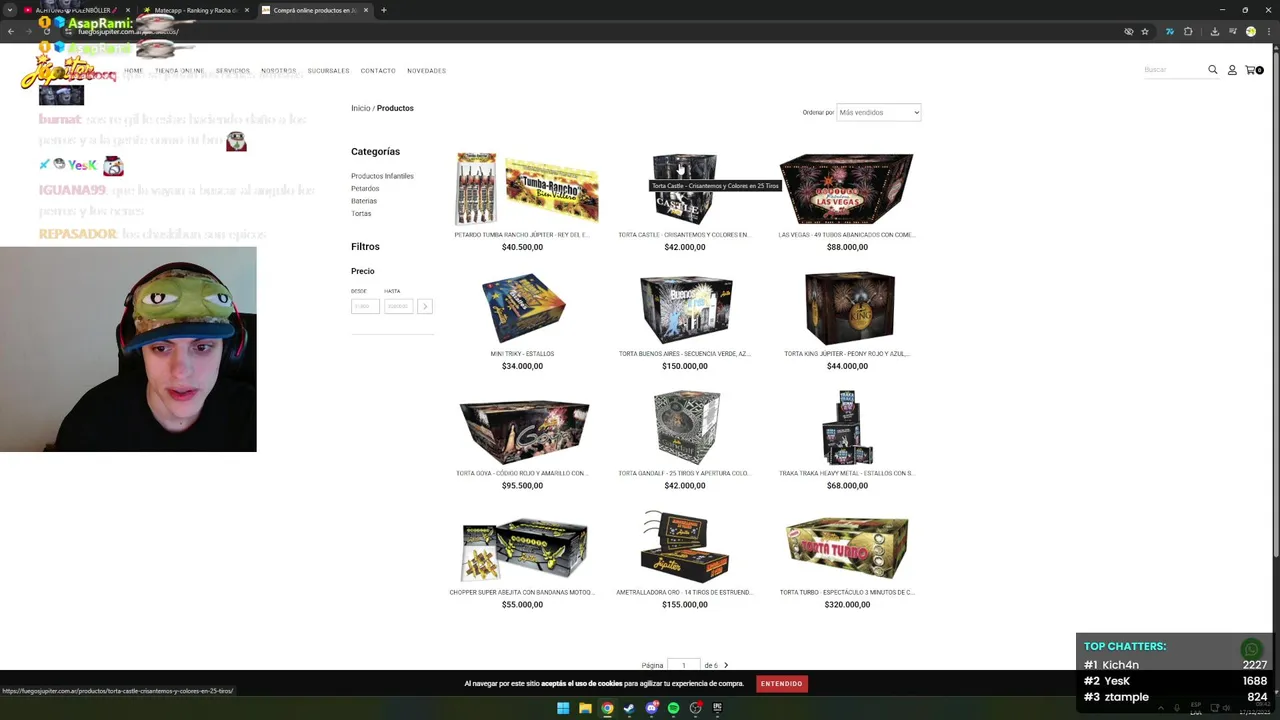Open the browser downloads icon
The height and width of the screenshot is (720, 1280).
pos(1214,31)
